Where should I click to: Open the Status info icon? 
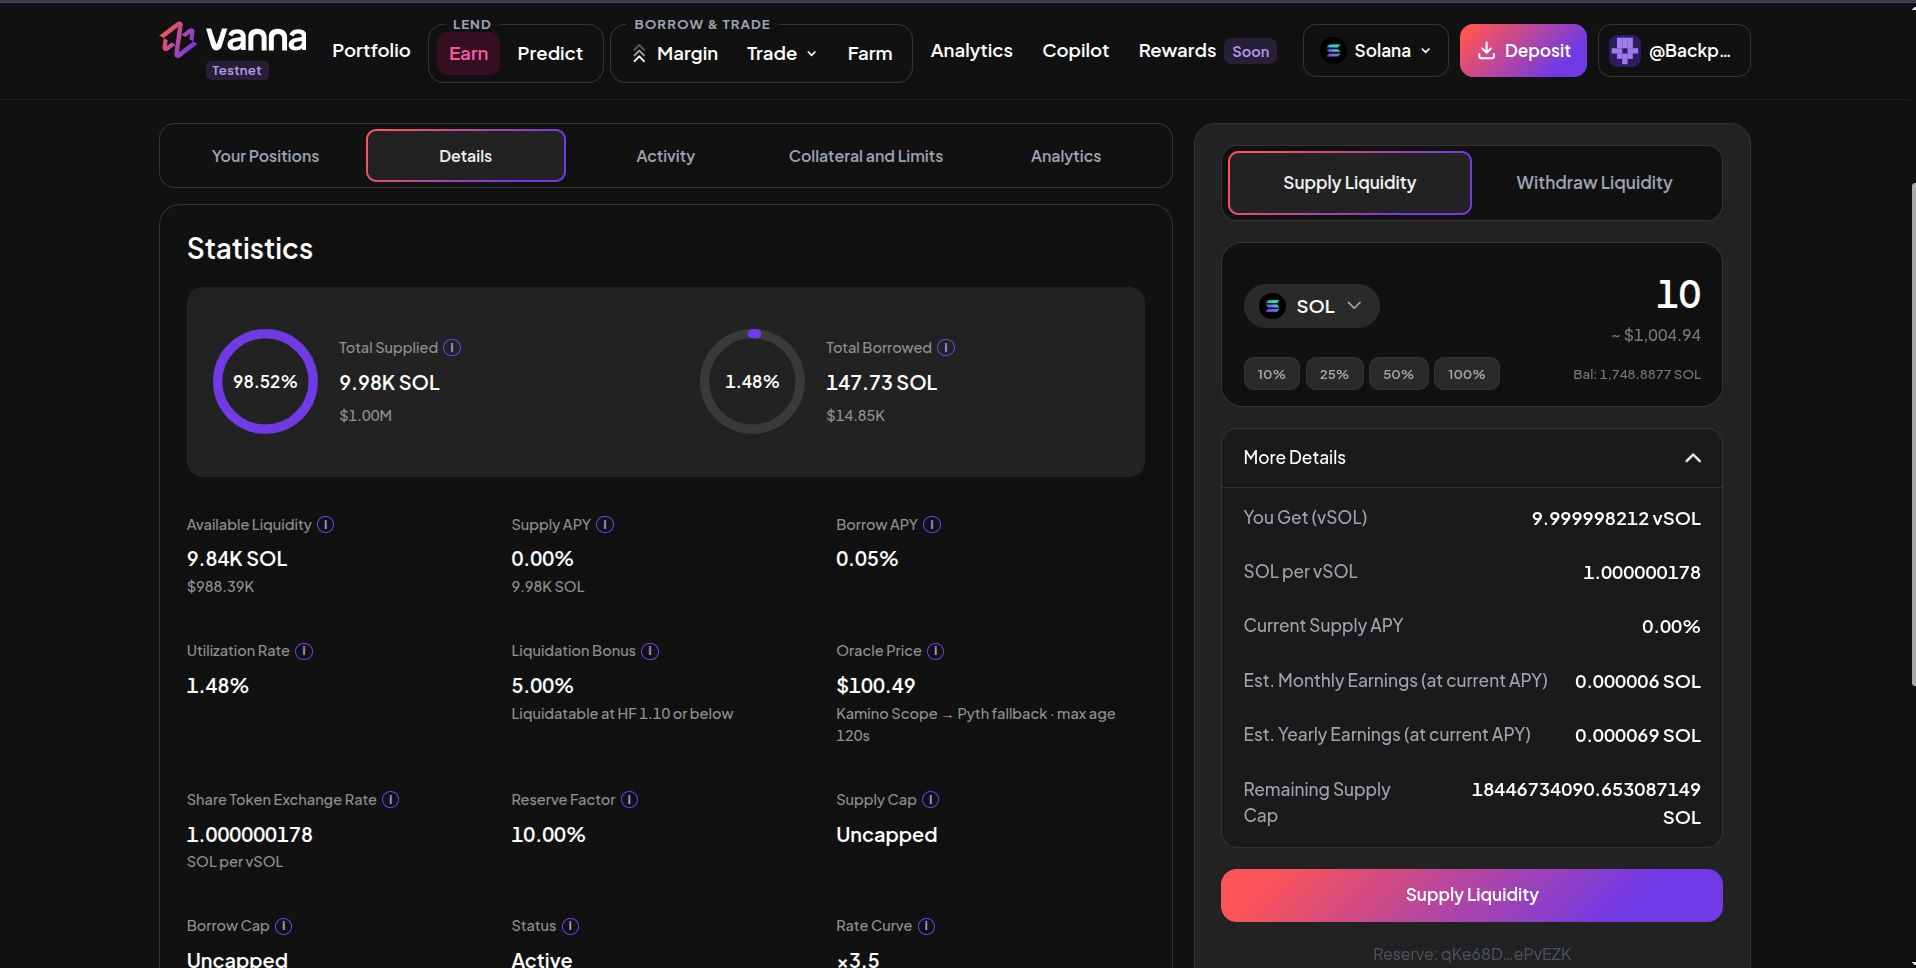click(x=571, y=926)
